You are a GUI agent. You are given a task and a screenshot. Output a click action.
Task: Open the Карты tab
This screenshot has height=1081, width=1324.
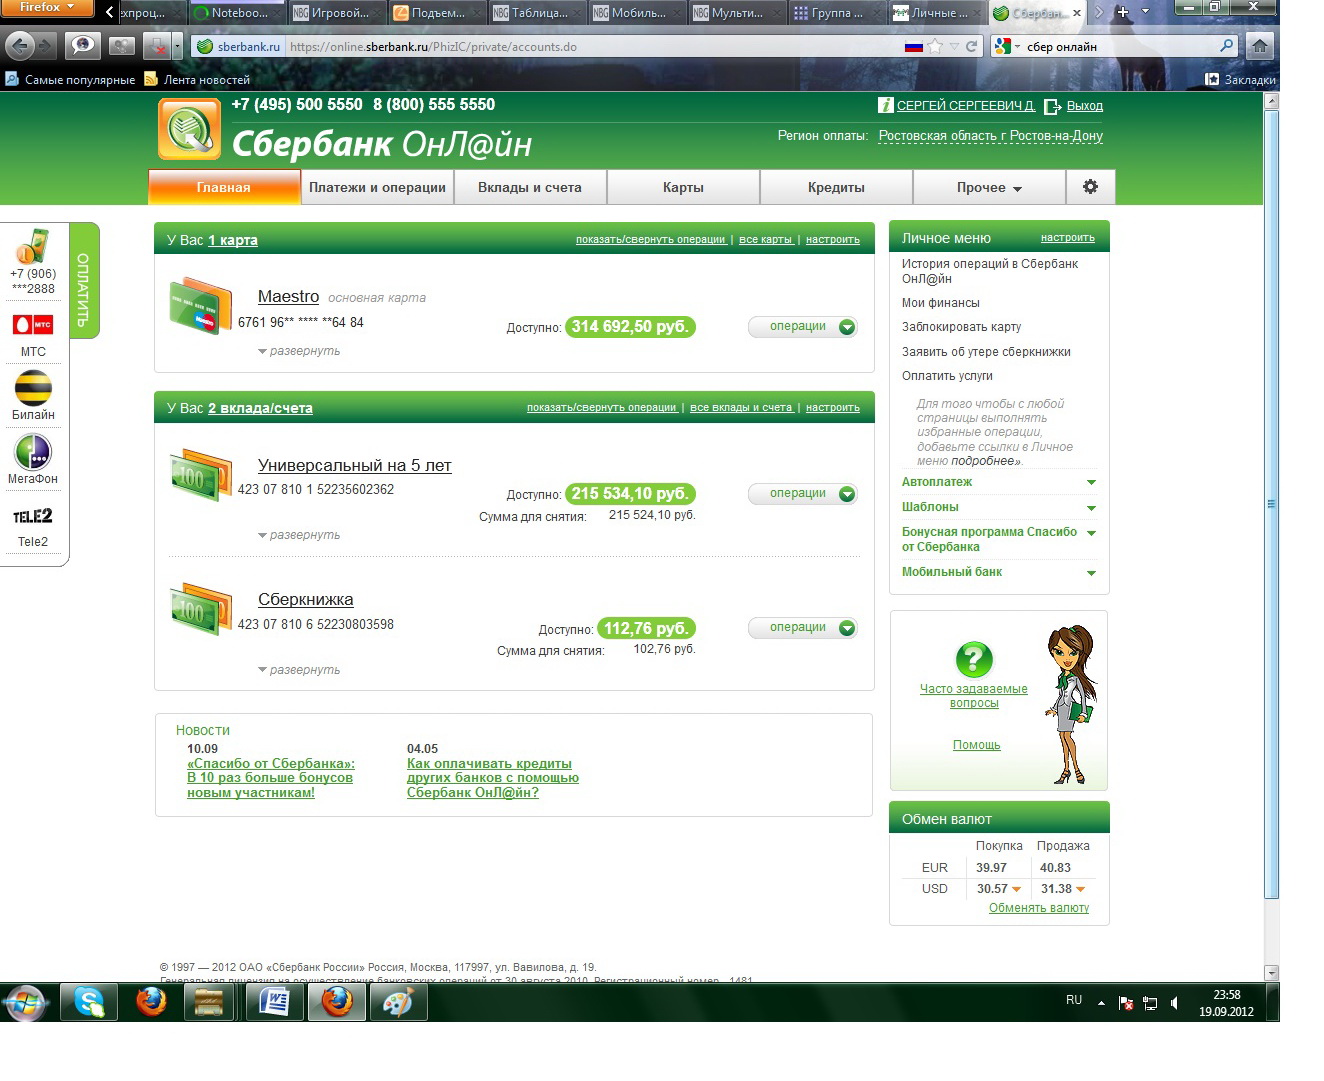click(x=683, y=187)
